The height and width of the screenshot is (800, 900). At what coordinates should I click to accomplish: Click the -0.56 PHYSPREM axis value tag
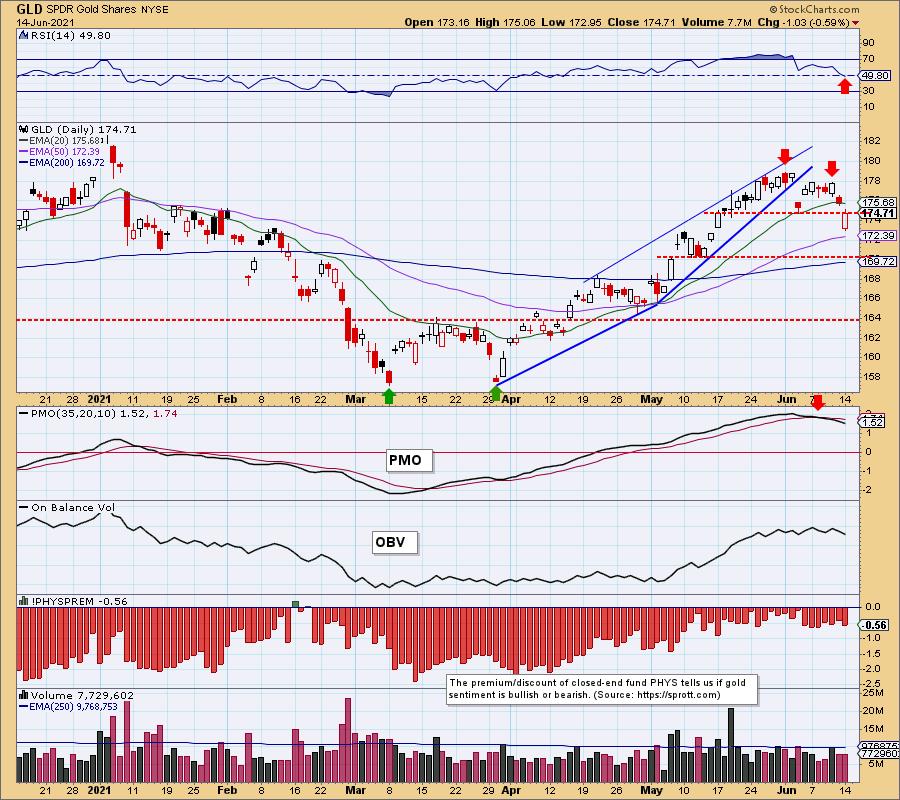click(x=875, y=625)
